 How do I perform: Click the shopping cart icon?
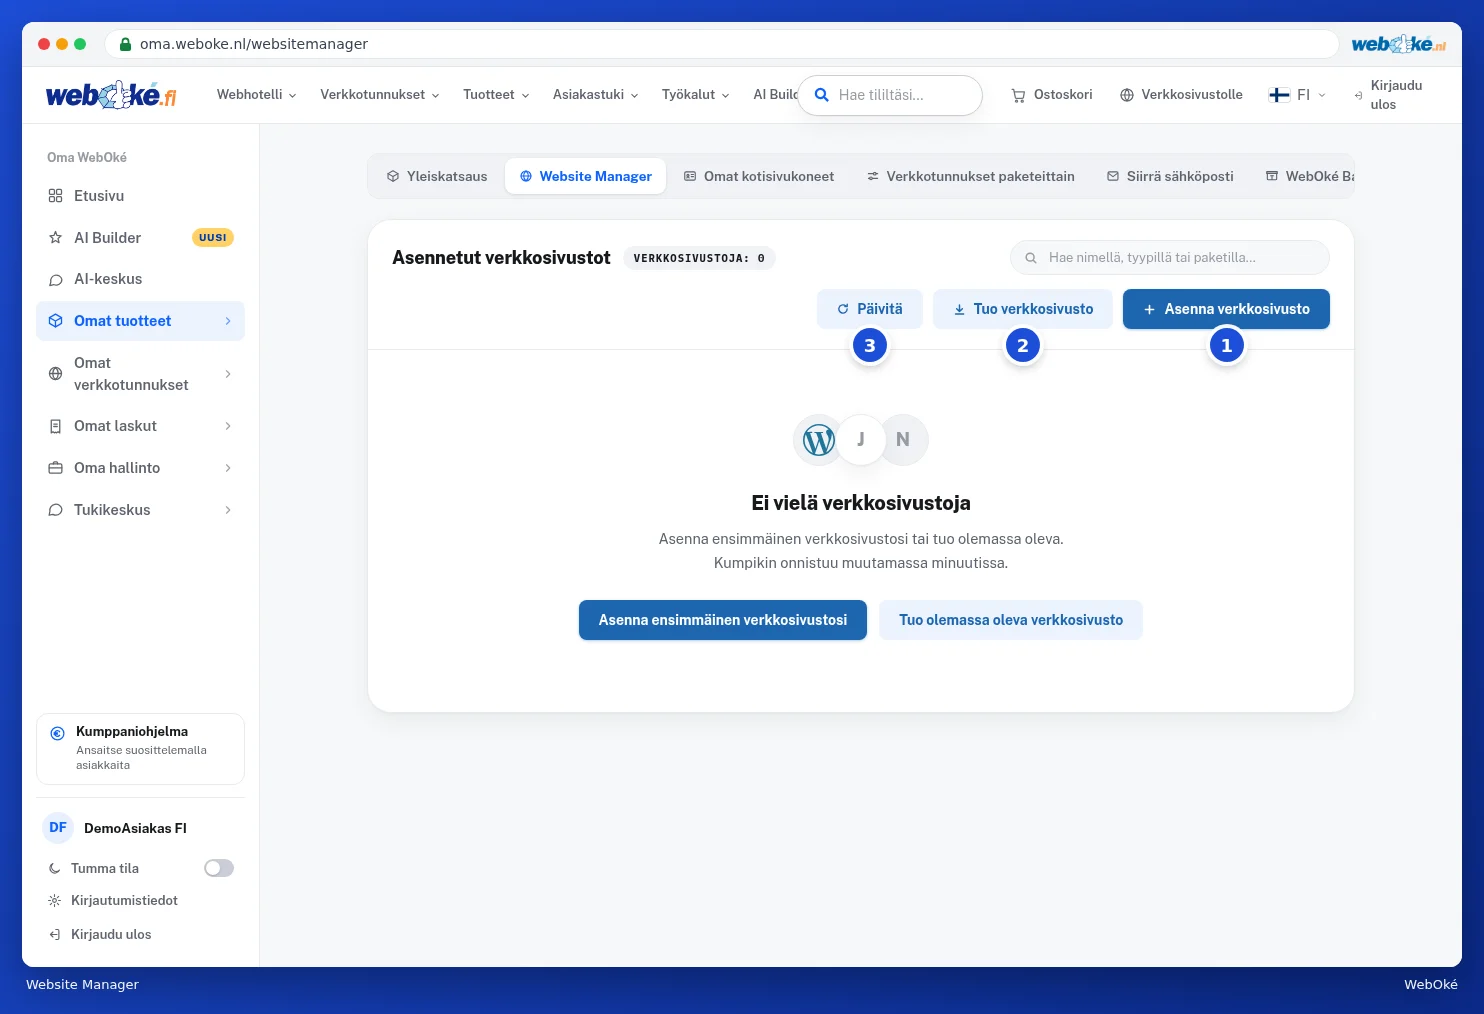pyautogui.click(x=1018, y=95)
